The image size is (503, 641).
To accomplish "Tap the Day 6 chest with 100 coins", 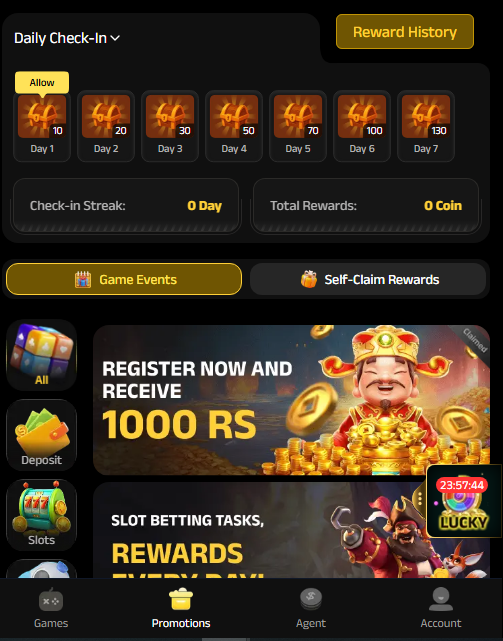I will click(362, 126).
